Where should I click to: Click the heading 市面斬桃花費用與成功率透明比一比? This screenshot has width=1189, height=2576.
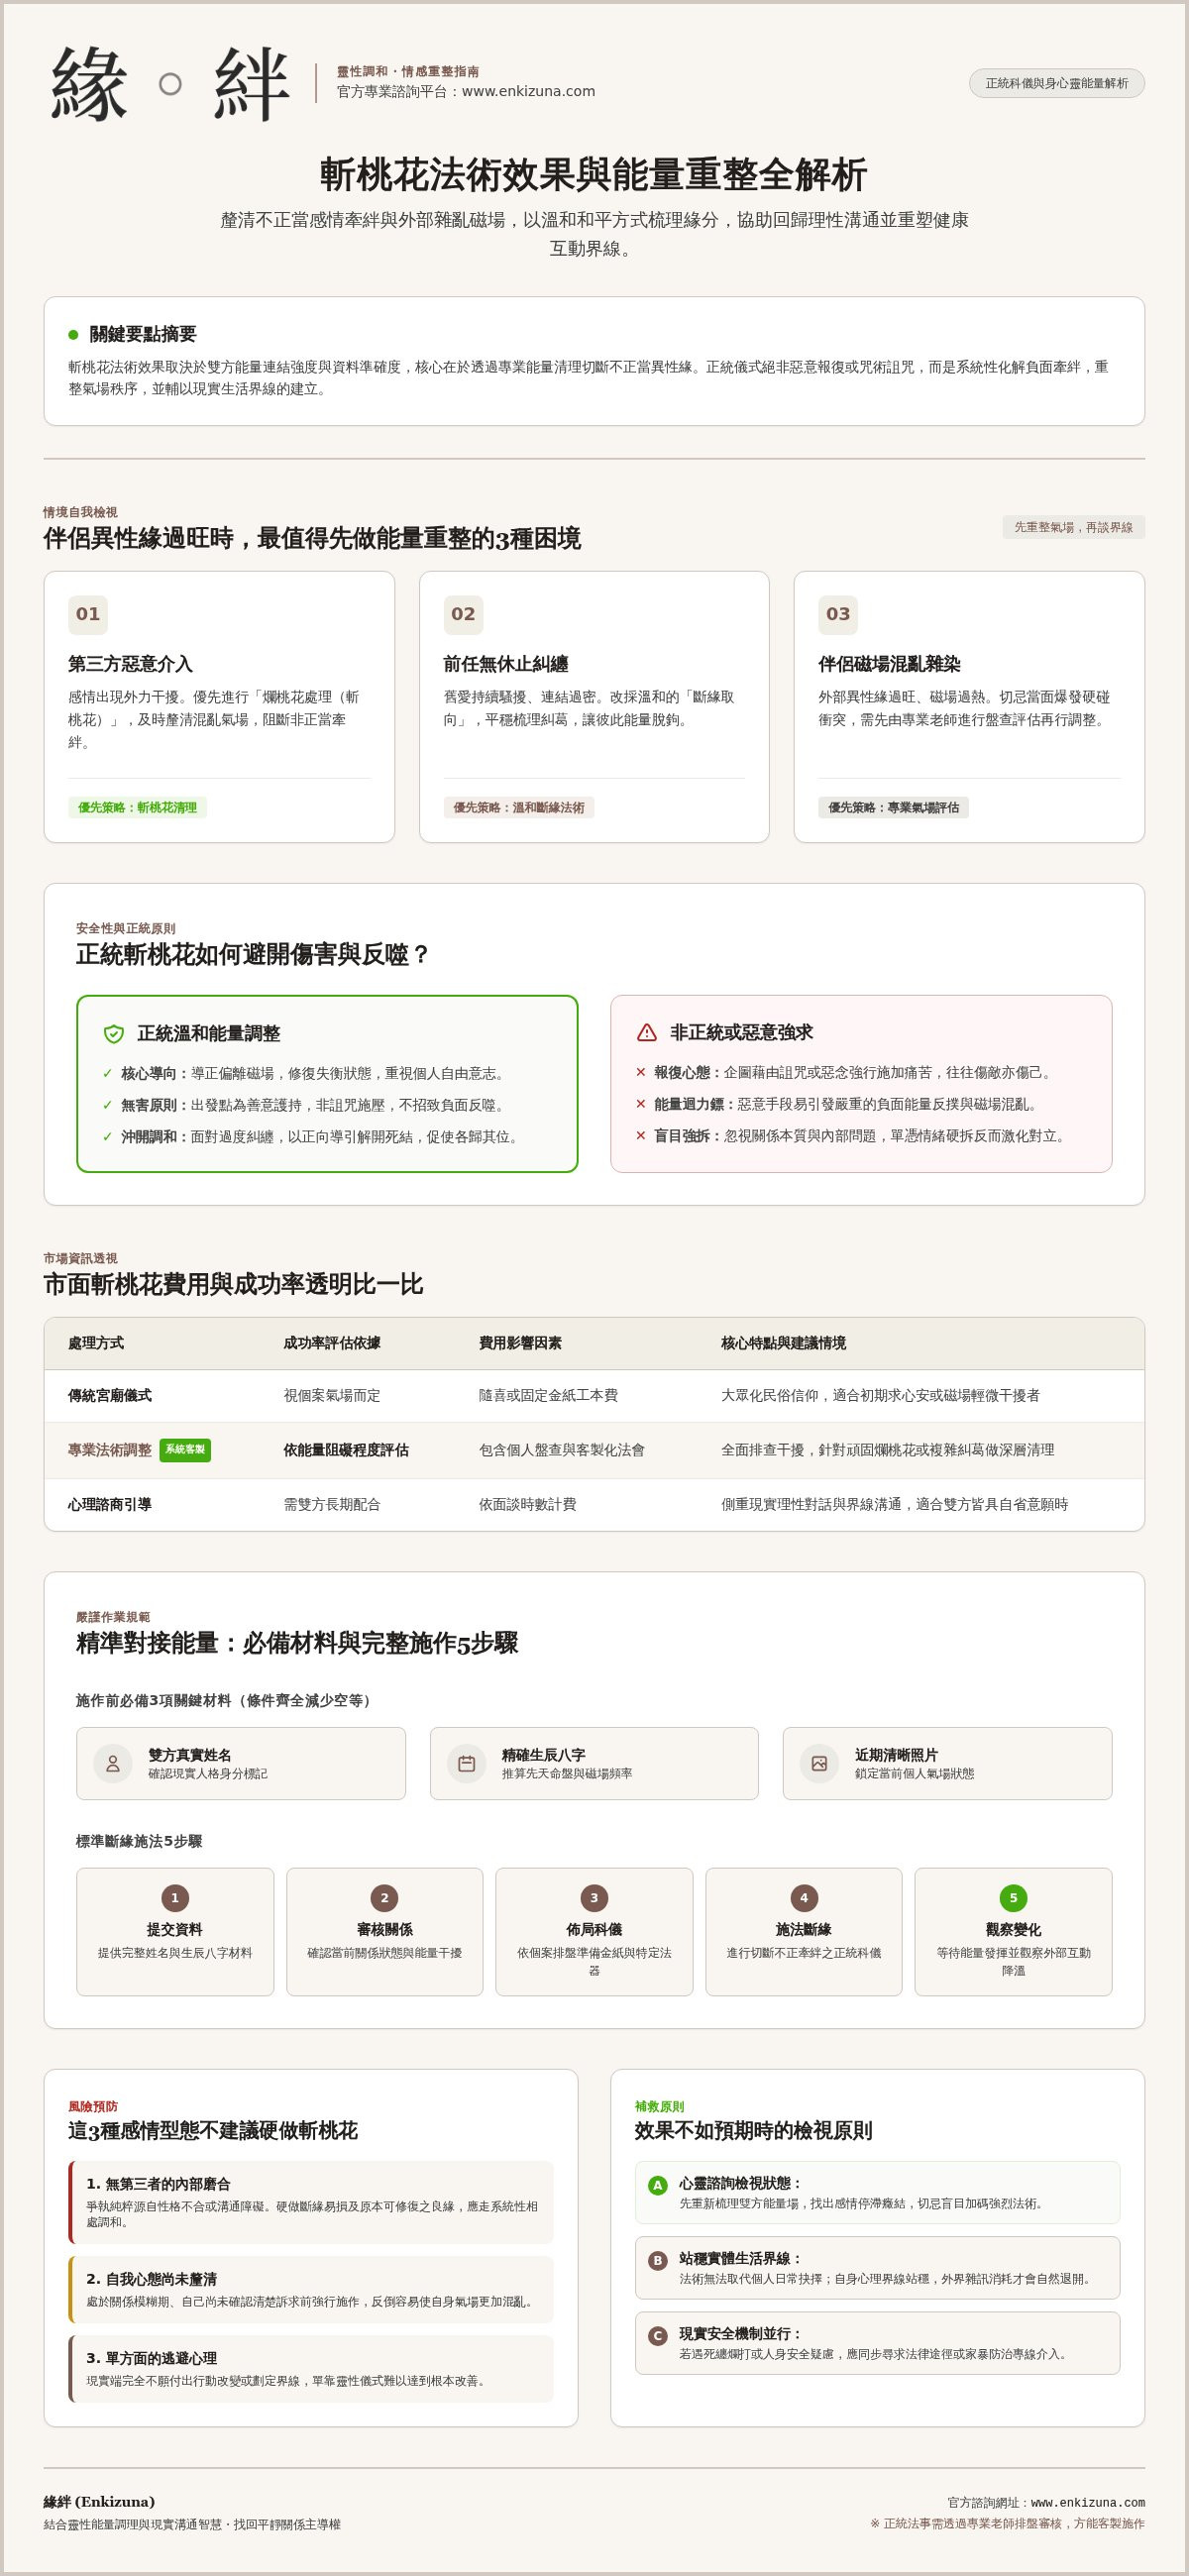pyautogui.click(x=233, y=1284)
